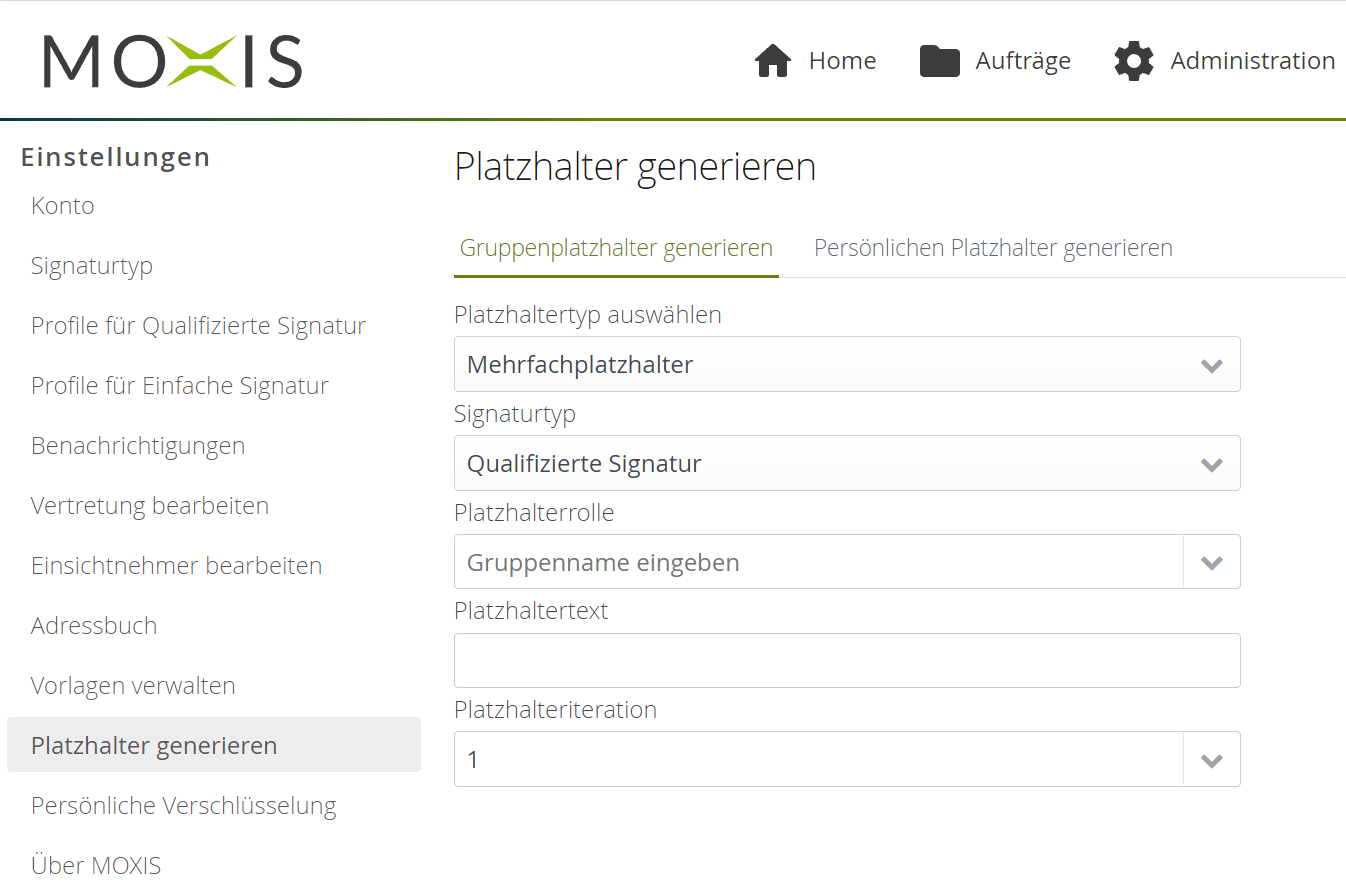The image size is (1346, 887).
Task: Open the Vorlagen verwalten page
Action: [x=133, y=685]
